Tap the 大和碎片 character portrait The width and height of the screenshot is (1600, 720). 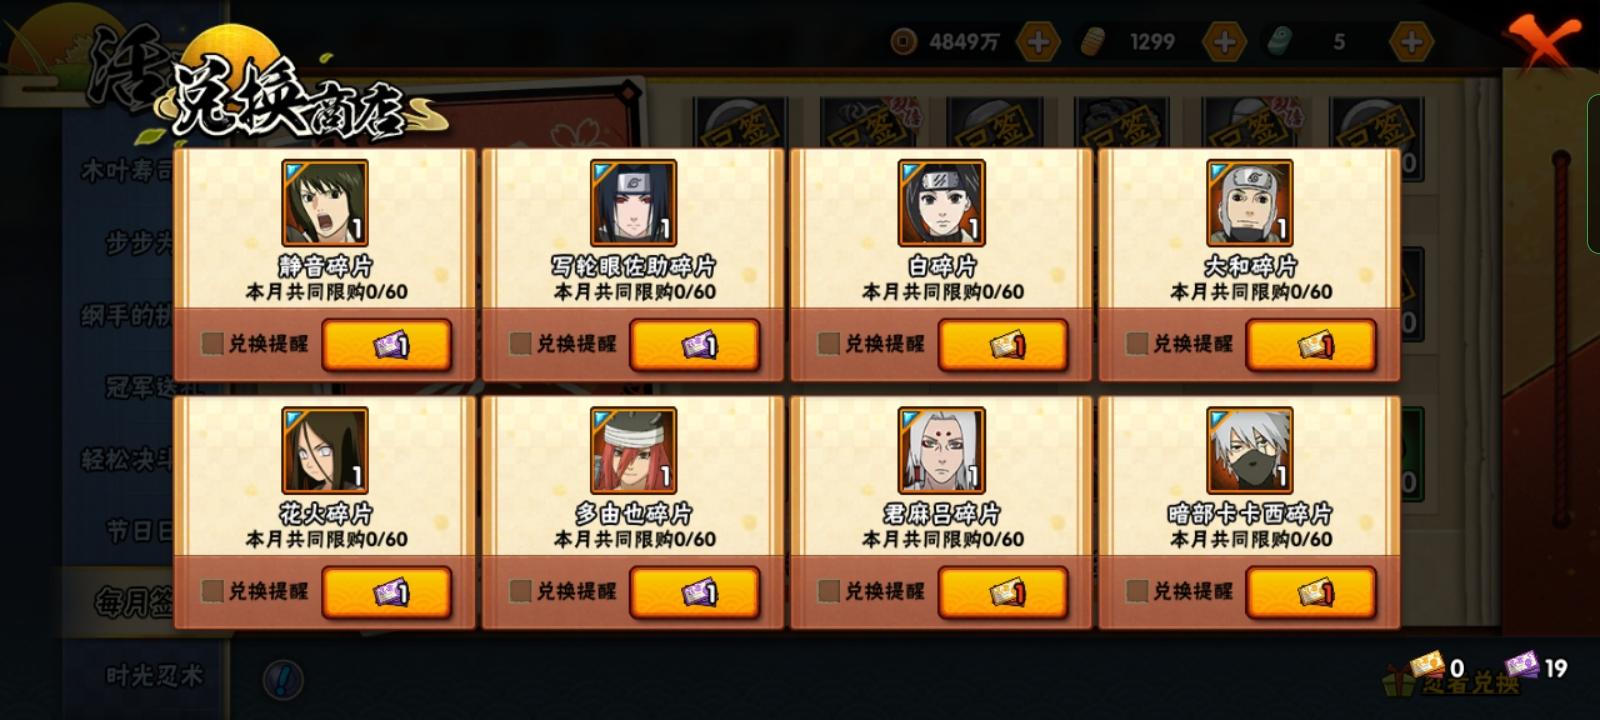[x=1249, y=203]
